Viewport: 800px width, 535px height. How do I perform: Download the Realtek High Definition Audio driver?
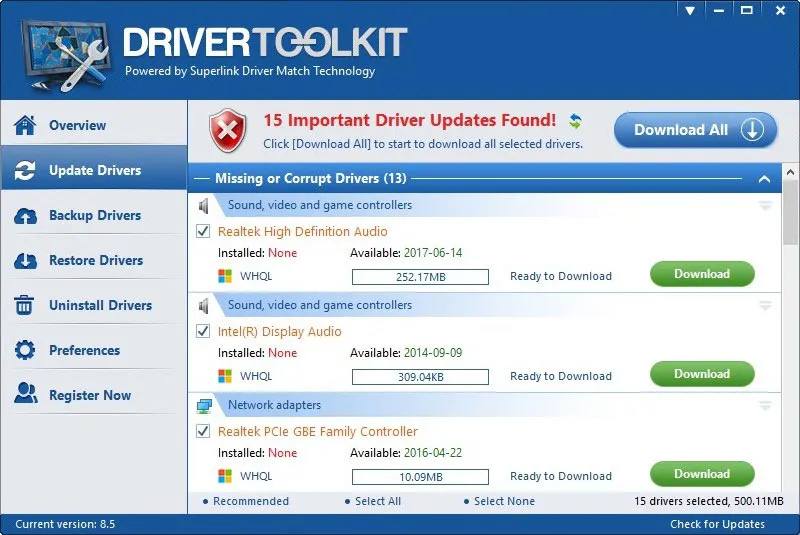pyautogui.click(x=702, y=274)
